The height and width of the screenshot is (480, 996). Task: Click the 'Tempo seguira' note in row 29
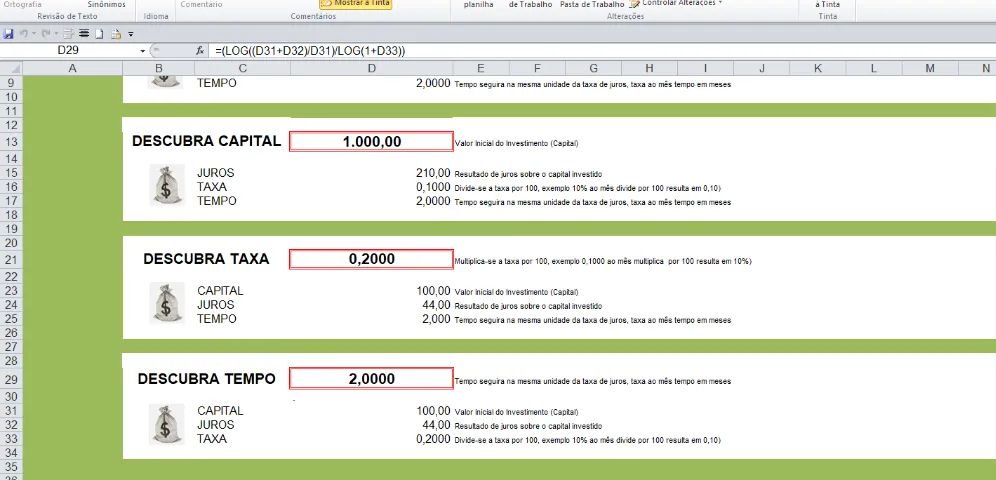click(593, 382)
